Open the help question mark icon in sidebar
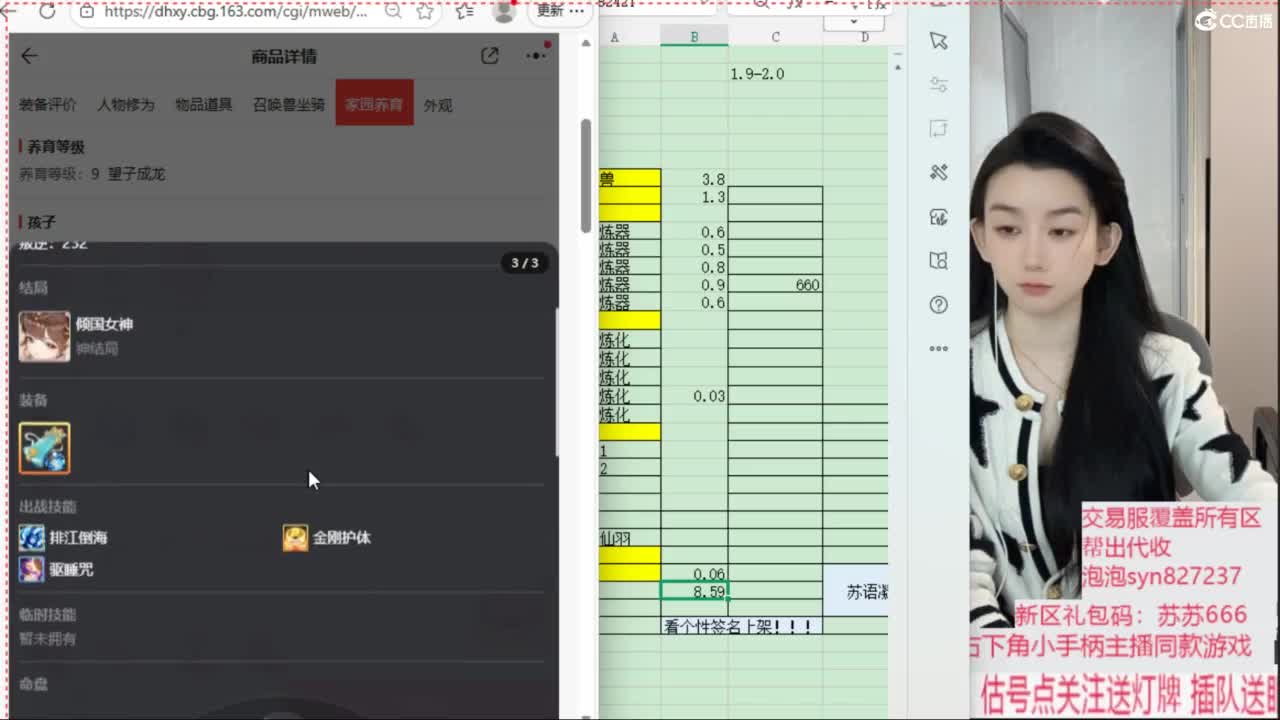This screenshot has width=1280, height=720. 938,305
